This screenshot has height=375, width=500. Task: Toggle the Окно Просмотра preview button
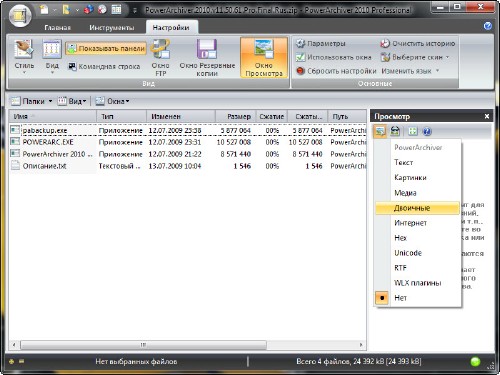click(x=264, y=57)
